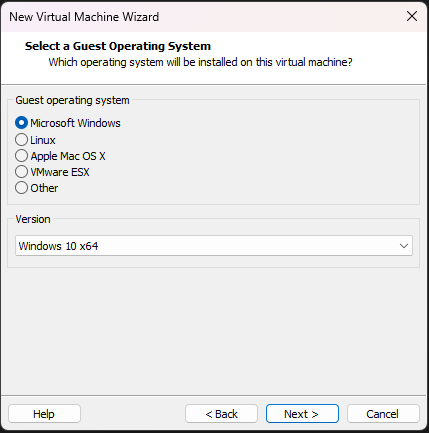The height and width of the screenshot is (433, 429).
Task: Open Help for this wizard page
Action: coord(44,414)
